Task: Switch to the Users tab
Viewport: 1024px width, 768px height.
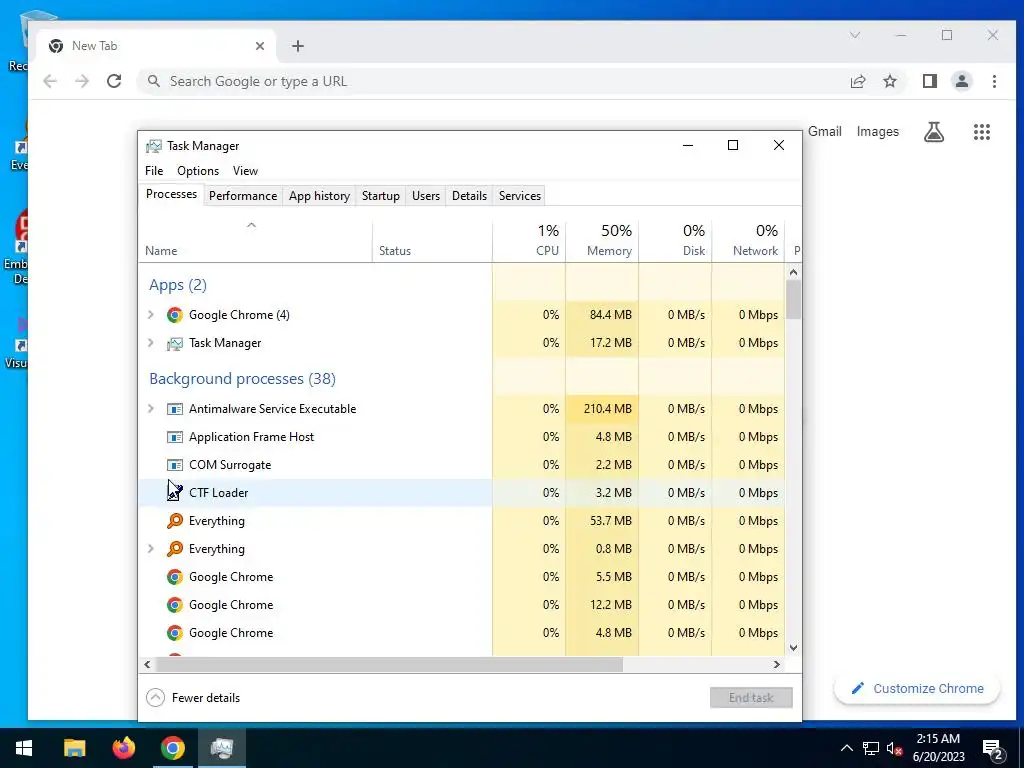Action: pos(426,196)
